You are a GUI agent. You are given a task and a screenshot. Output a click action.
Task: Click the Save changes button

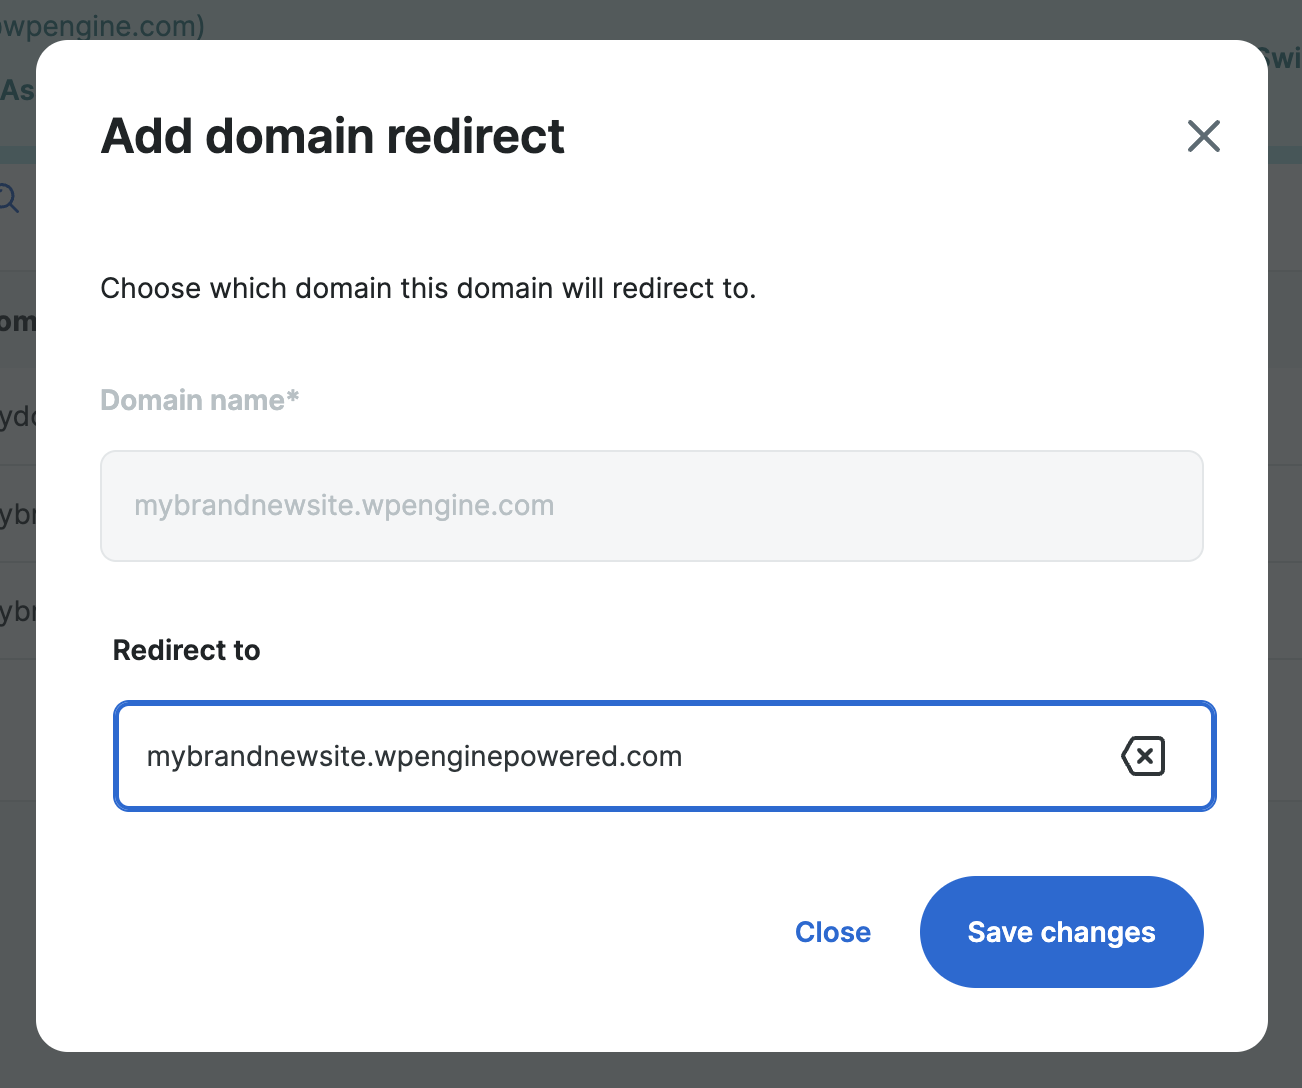(x=1060, y=931)
